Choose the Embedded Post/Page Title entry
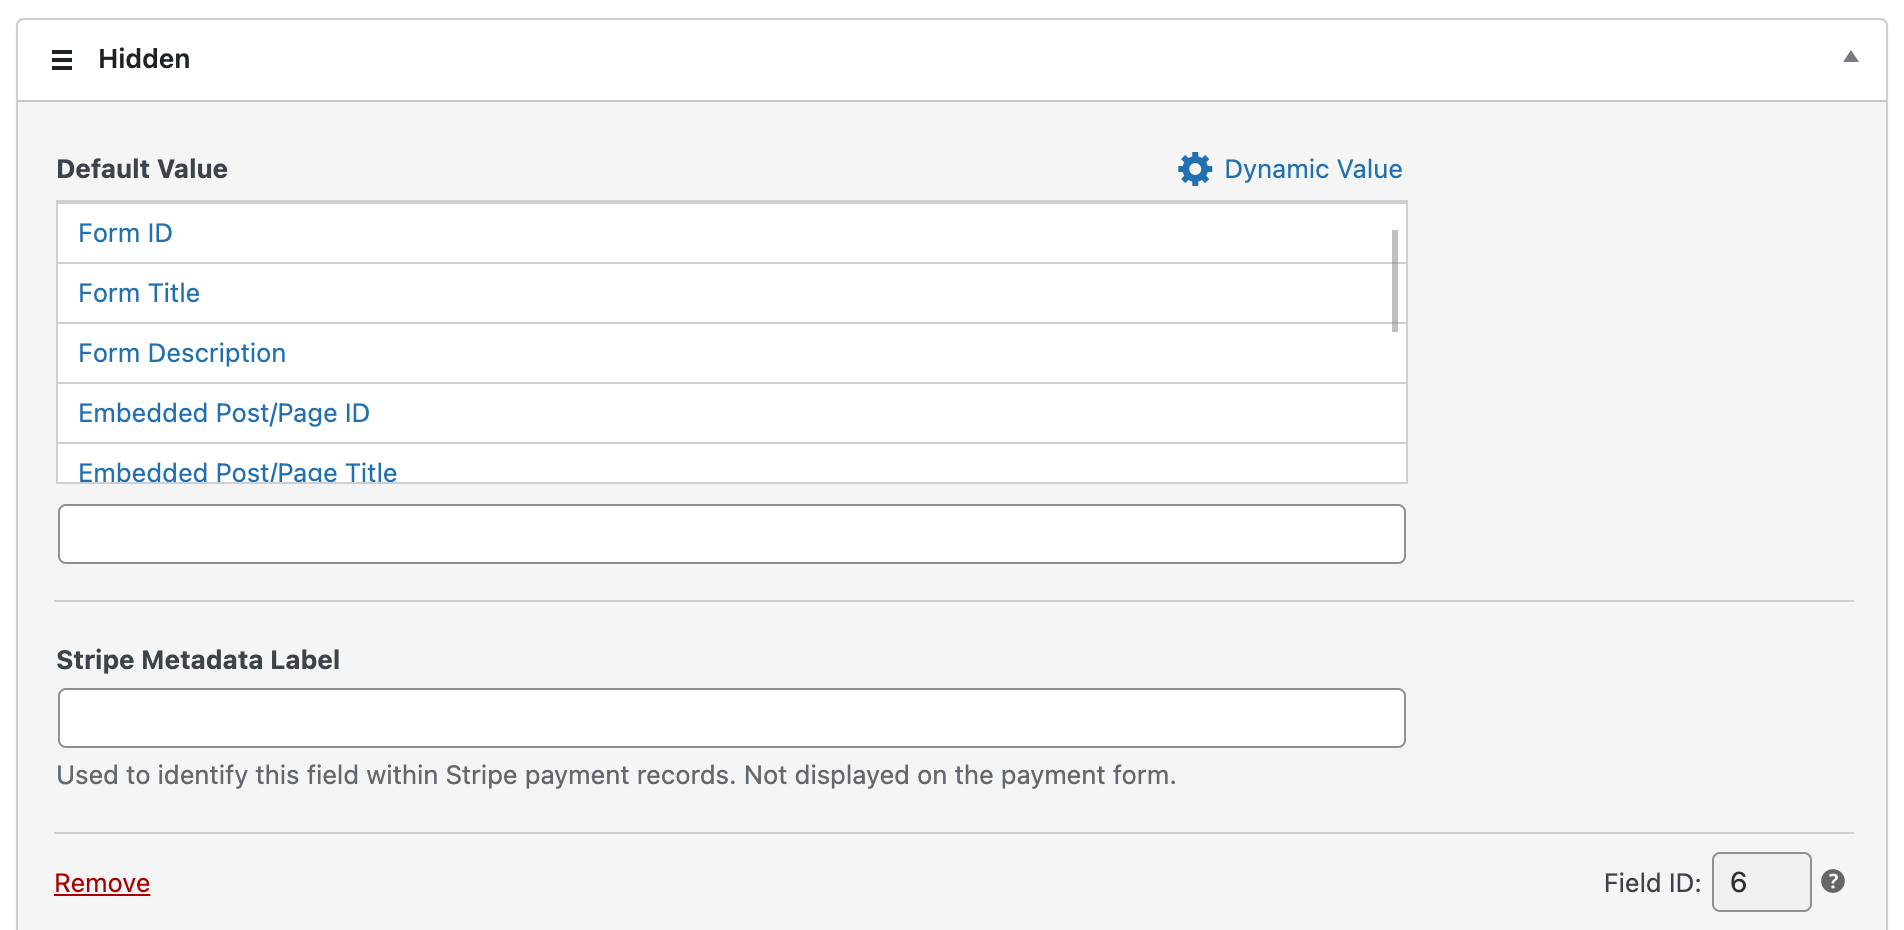Screen dimensions: 1904x930 pyautogui.click(x=237, y=472)
